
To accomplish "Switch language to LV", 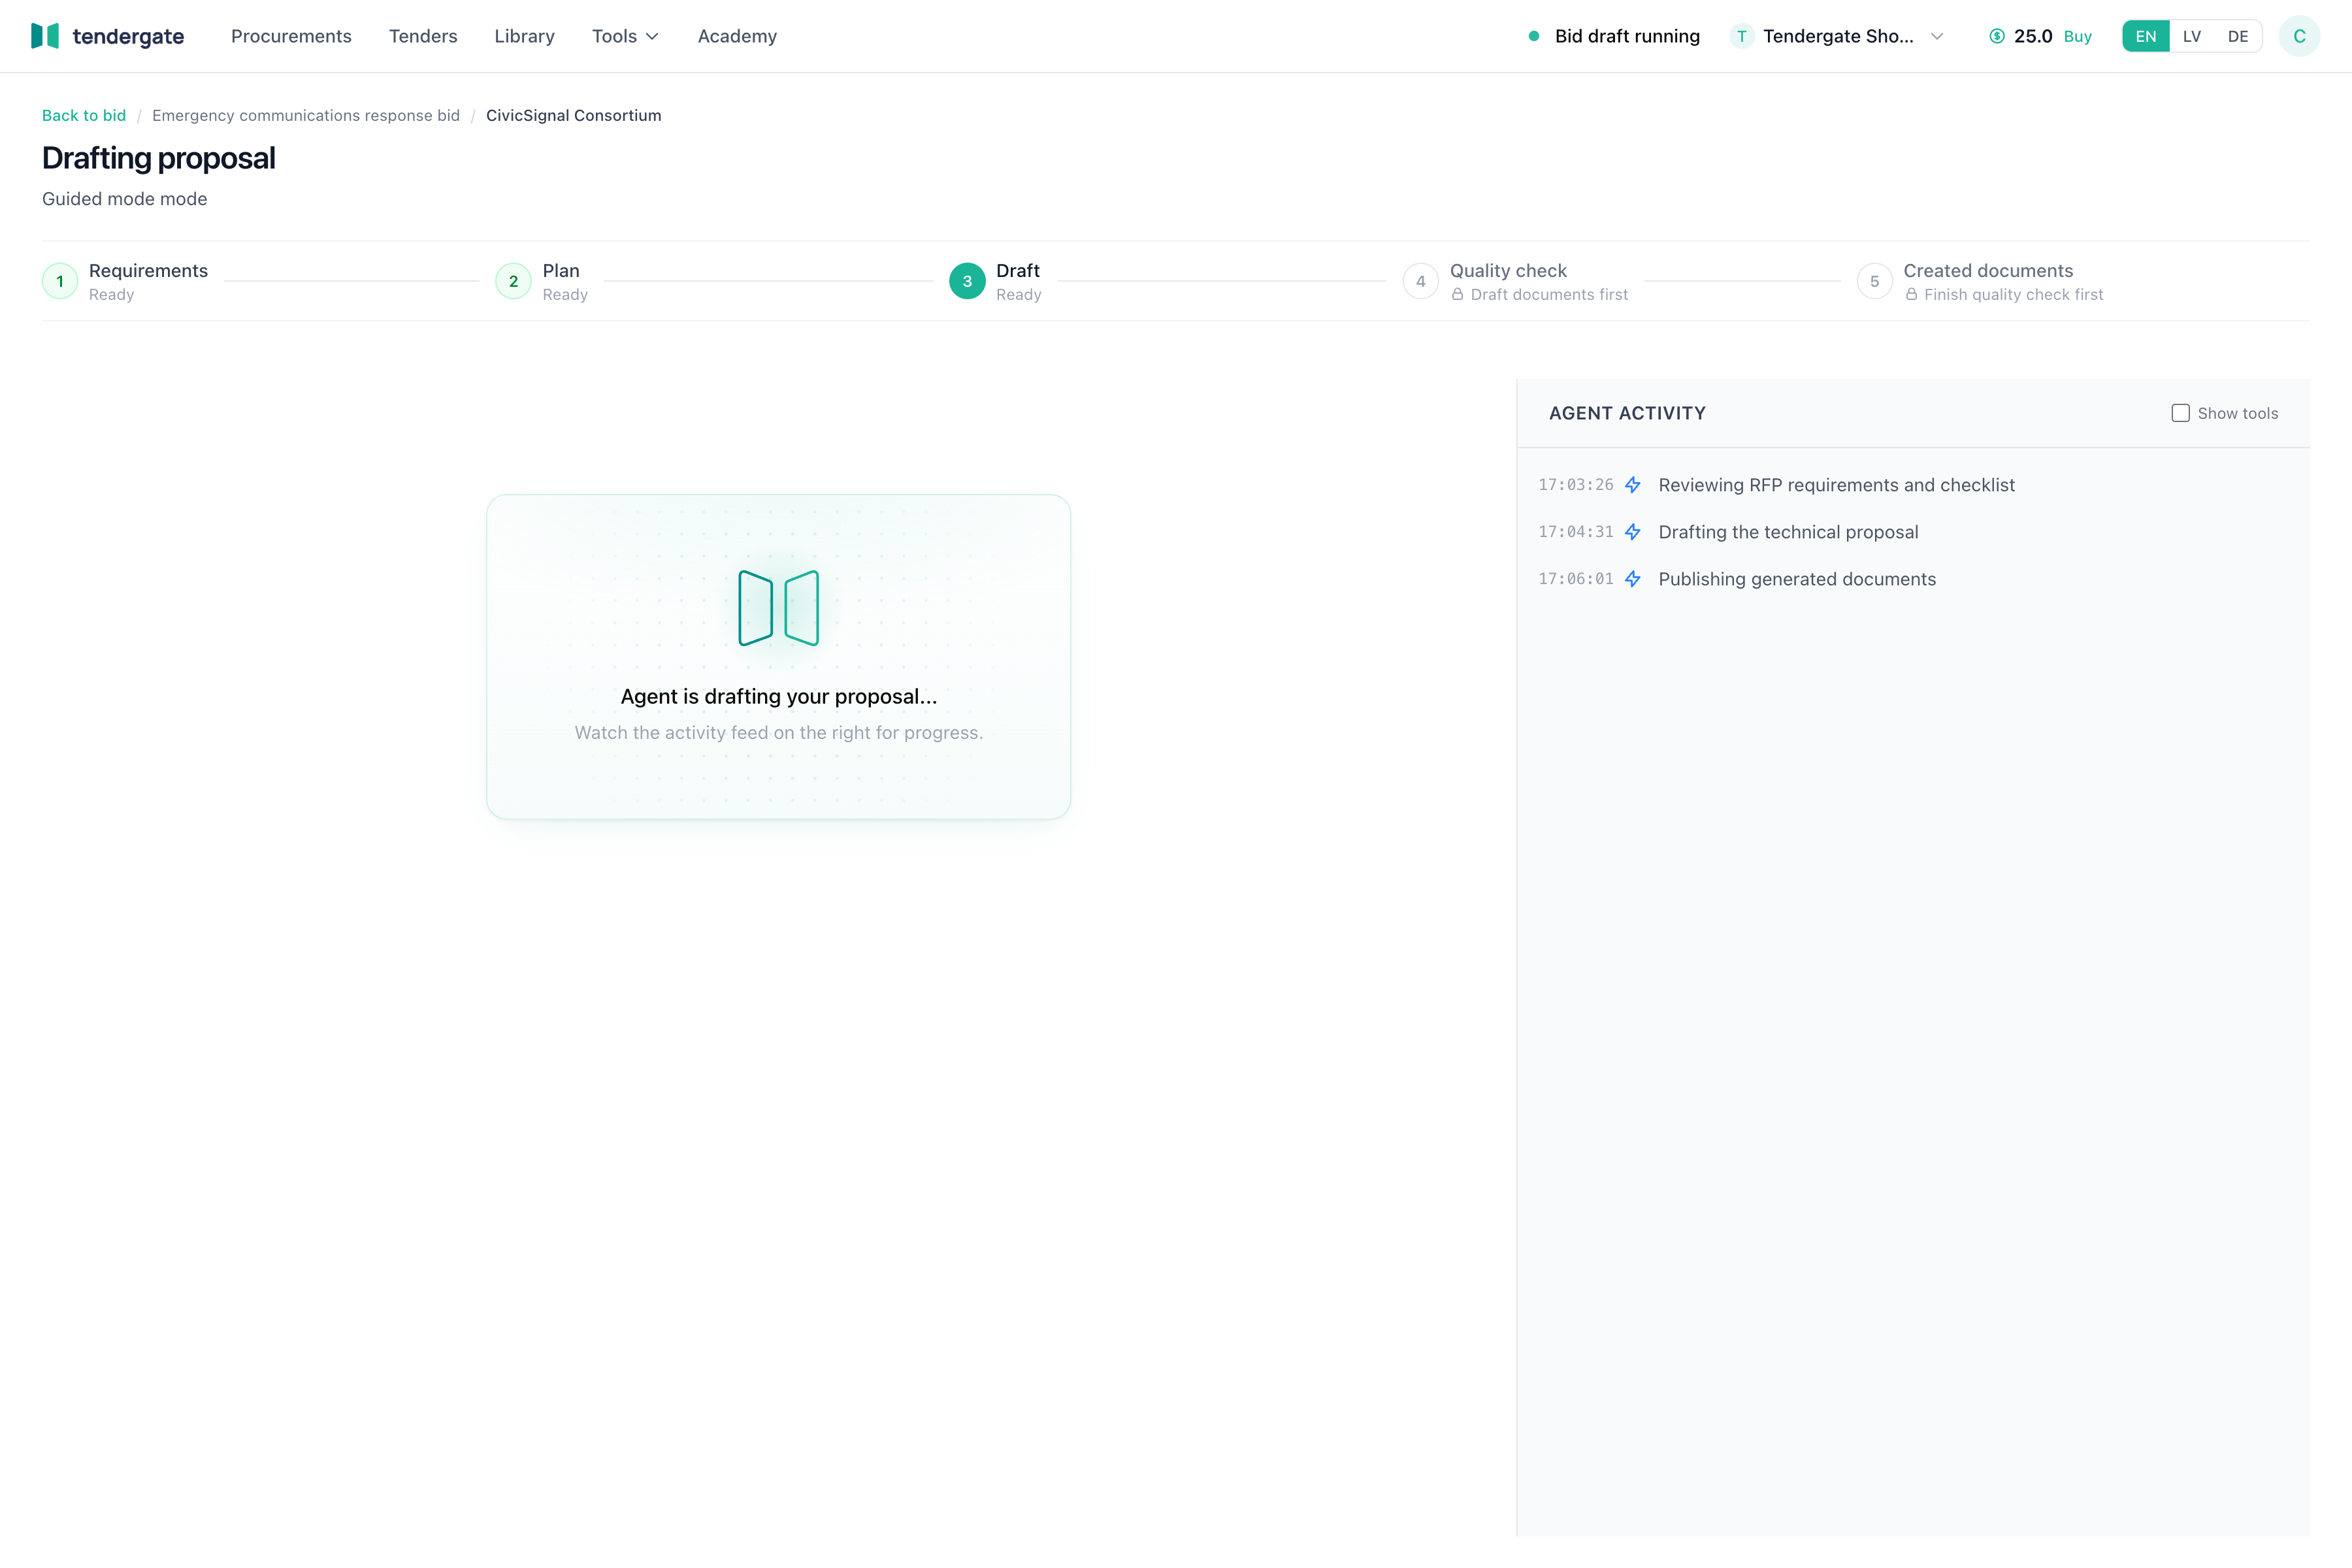I will tap(2192, 36).
